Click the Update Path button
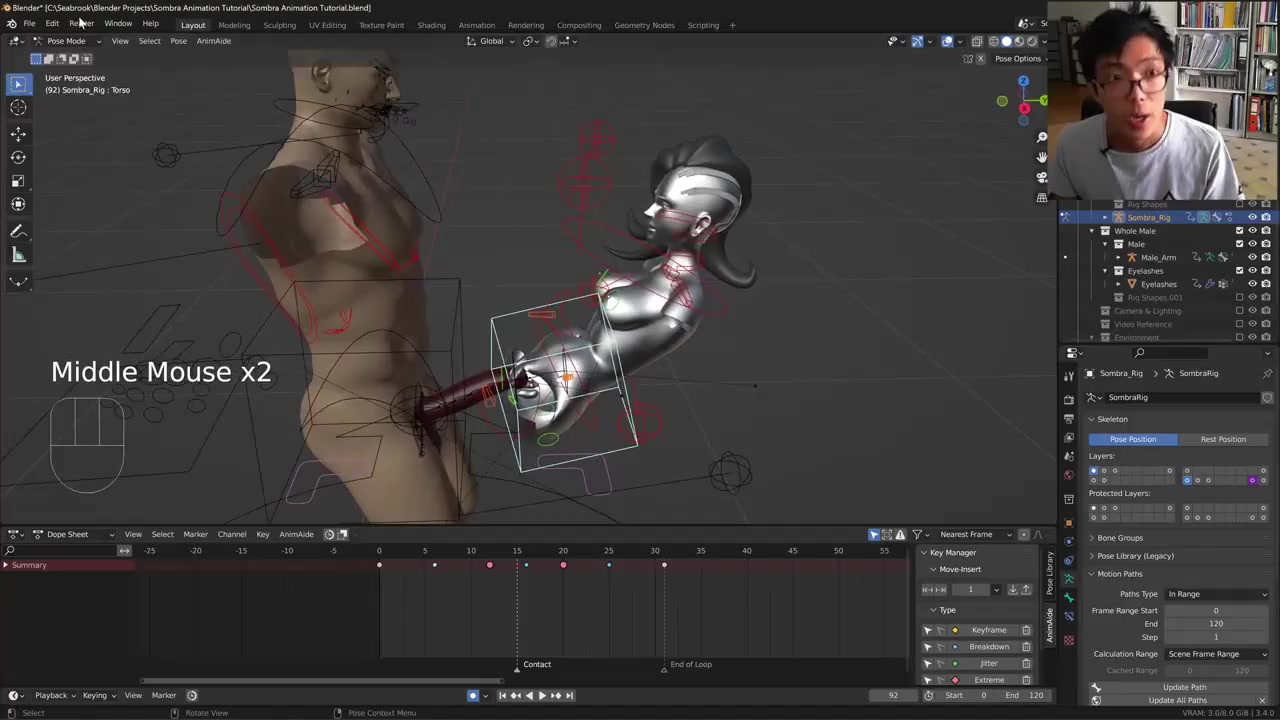 coord(1184,687)
